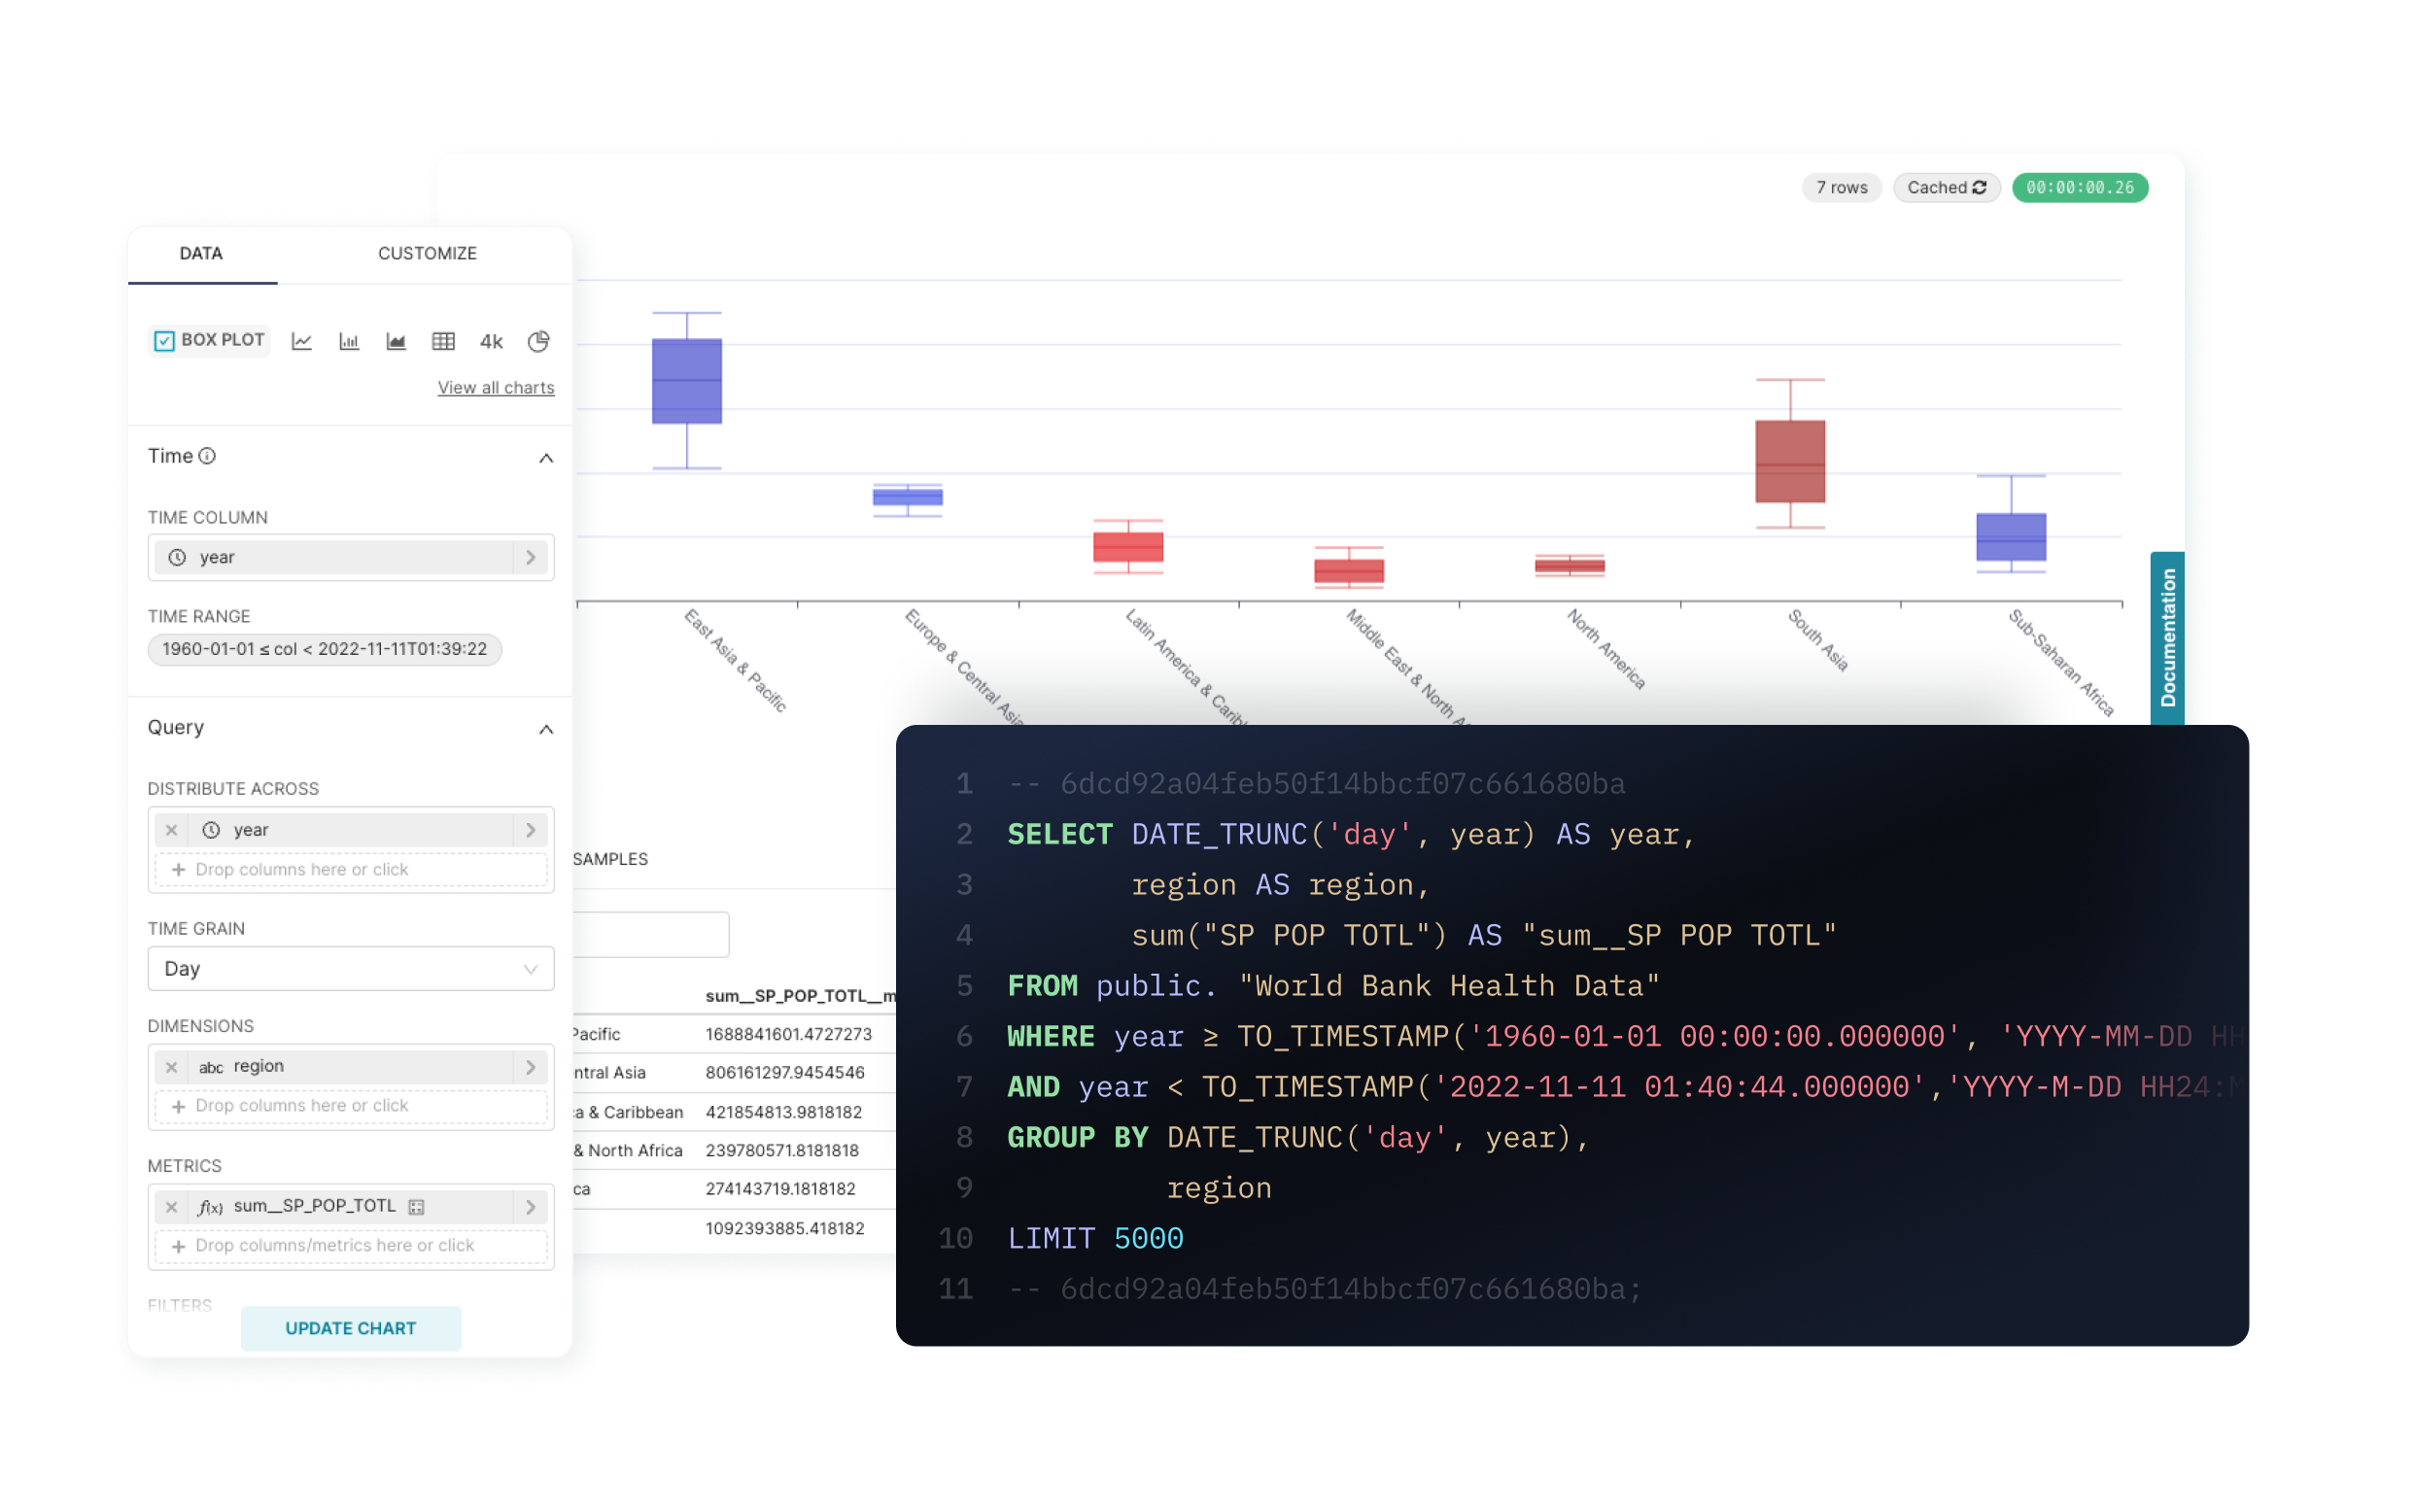The width and height of the screenshot is (2416, 1512).
Task: Collapse the Time section
Action: click(x=546, y=458)
